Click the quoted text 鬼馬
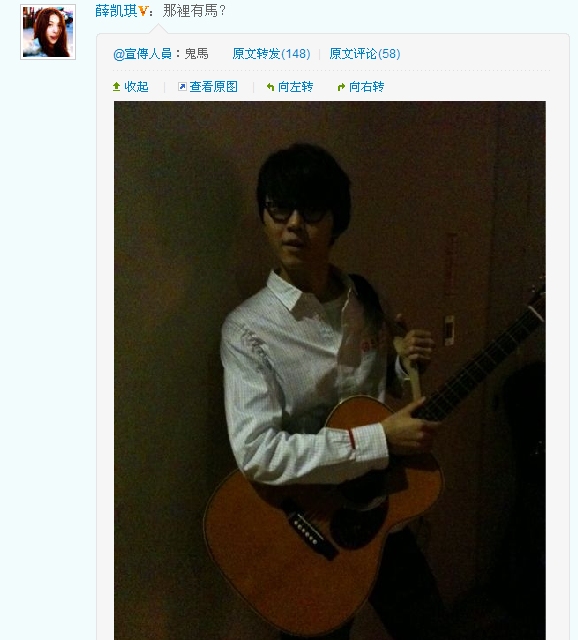Viewport: 578px width, 640px height. click(196, 54)
